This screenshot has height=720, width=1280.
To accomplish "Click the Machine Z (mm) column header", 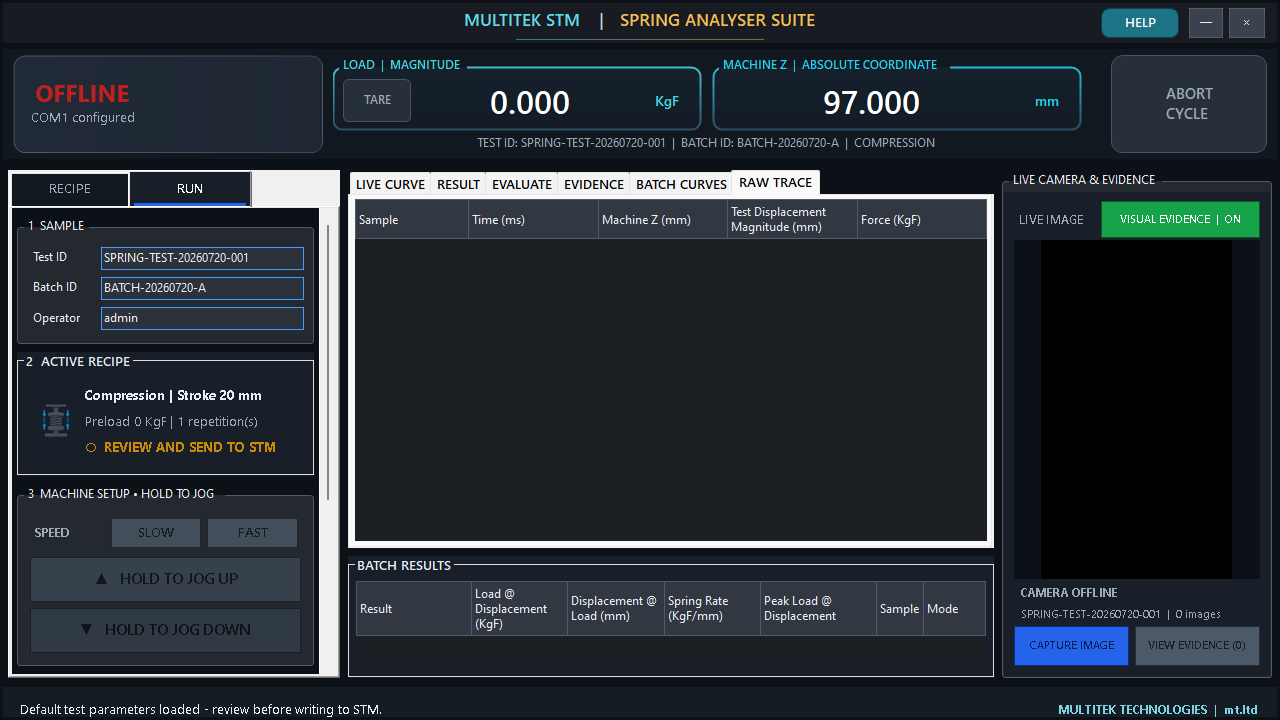I will (663, 220).
